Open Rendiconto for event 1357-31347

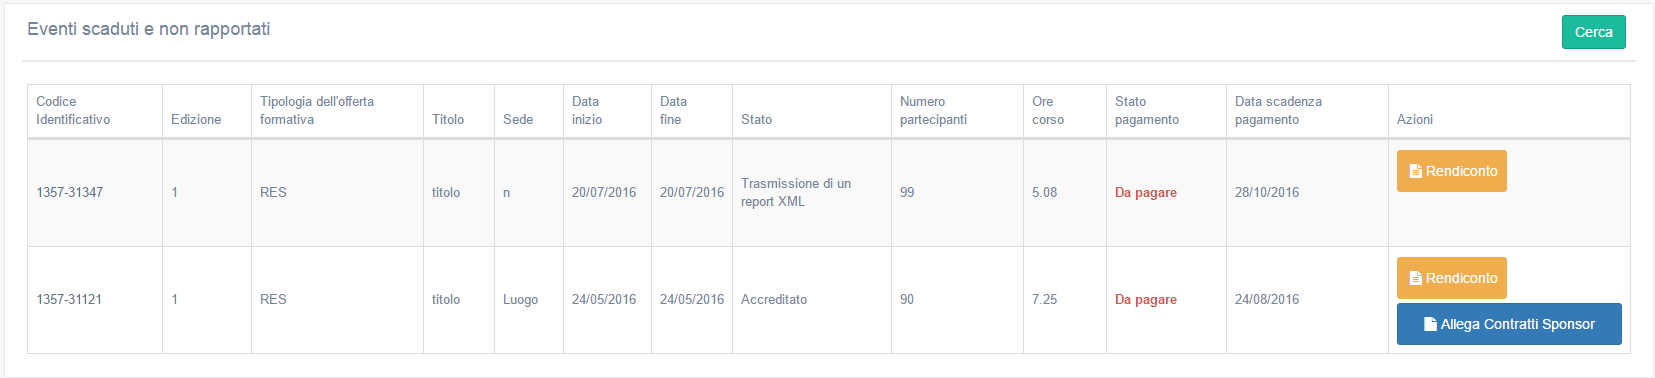[x=1451, y=171]
